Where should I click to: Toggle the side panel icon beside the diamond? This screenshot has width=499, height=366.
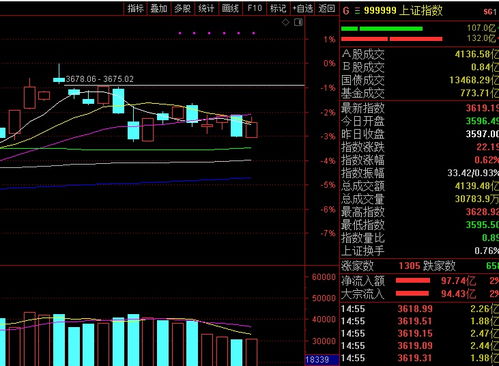pos(298,22)
